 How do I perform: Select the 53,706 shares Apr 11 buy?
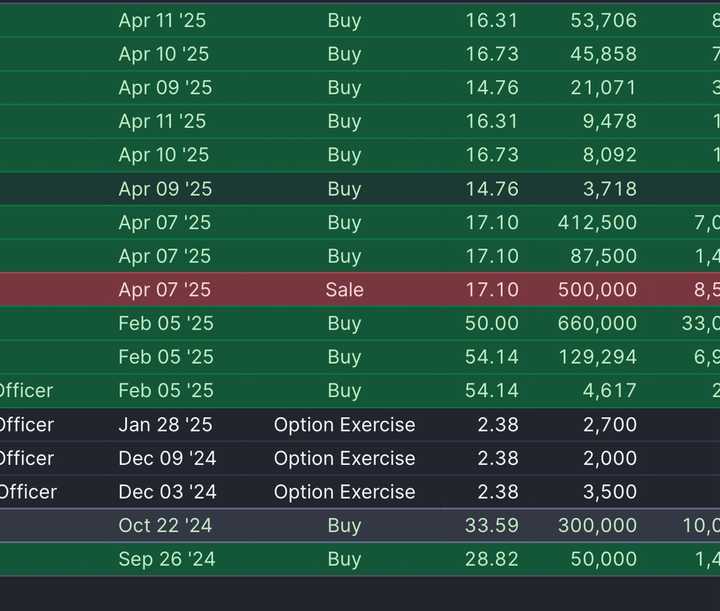(x=360, y=20)
